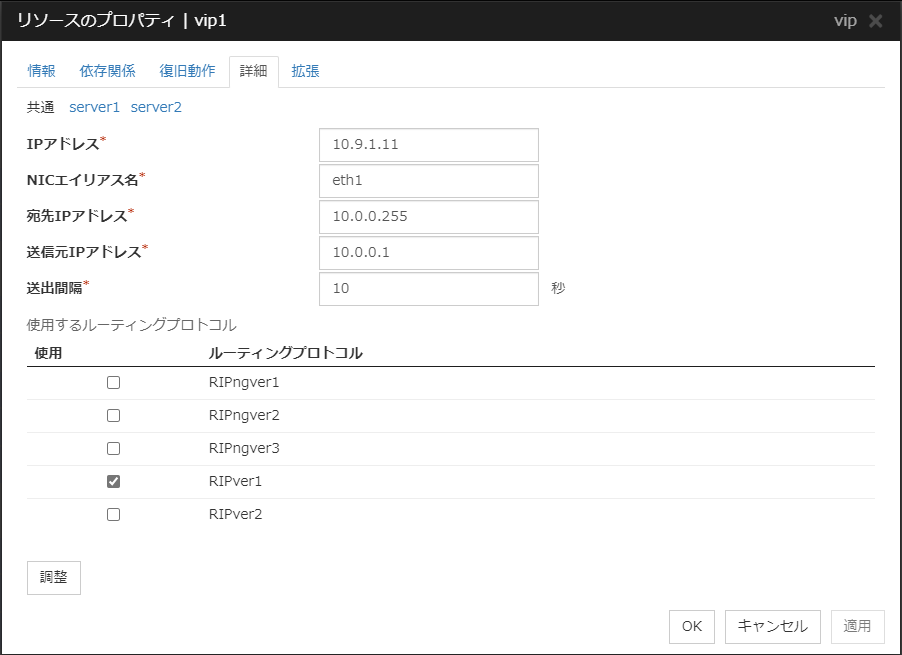Disable the RIPver1 routing protocol
902x655 pixels.
click(x=113, y=481)
